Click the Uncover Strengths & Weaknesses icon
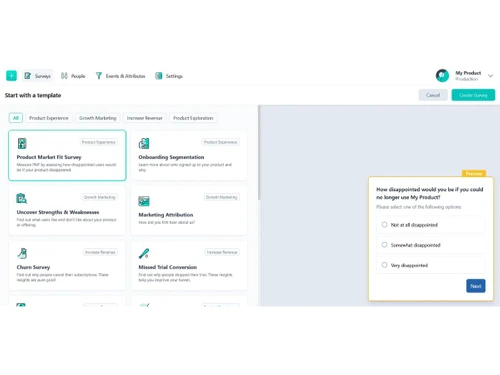The image size is (500, 375). pyautogui.click(x=22, y=198)
